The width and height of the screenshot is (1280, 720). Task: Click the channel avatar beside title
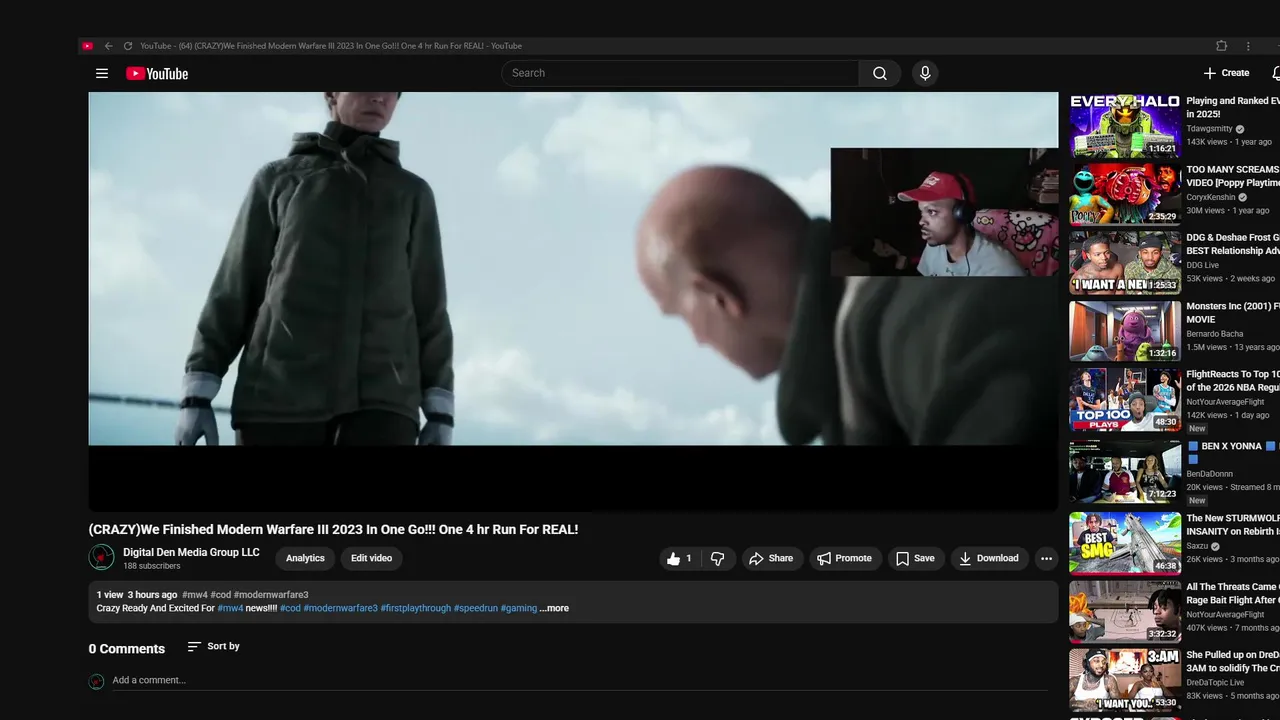point(101,557)
